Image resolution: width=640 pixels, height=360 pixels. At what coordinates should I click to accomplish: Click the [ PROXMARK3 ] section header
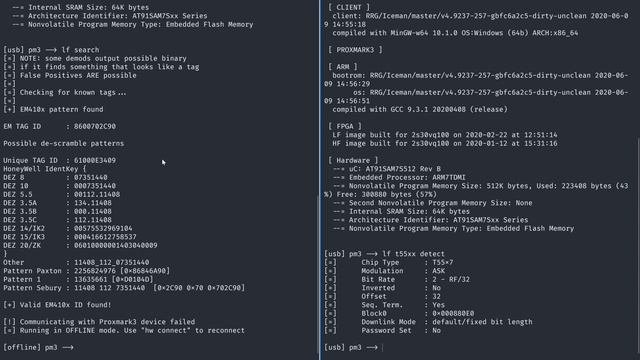(x=356, y=50)
